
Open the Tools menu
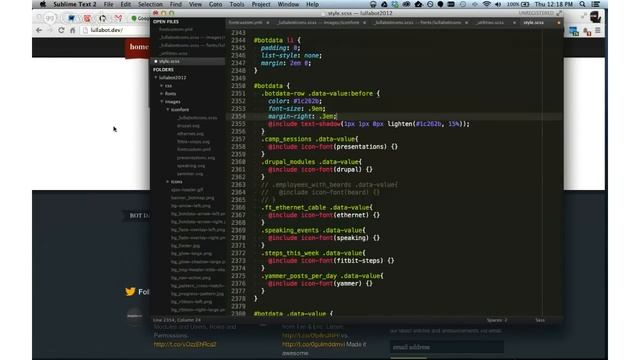[x=237, y=4]
